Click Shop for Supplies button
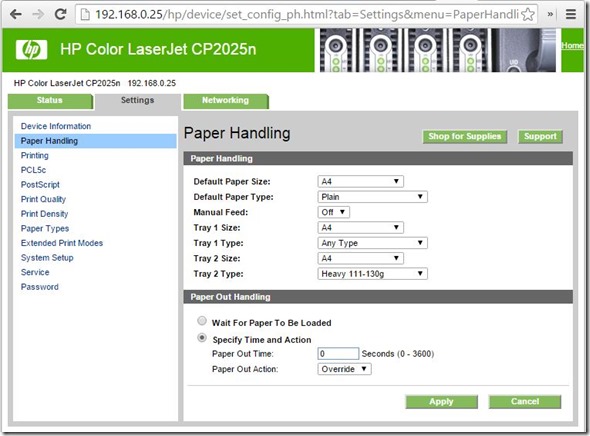This screenshot has width=590, height=436. [x=465, y=137]
